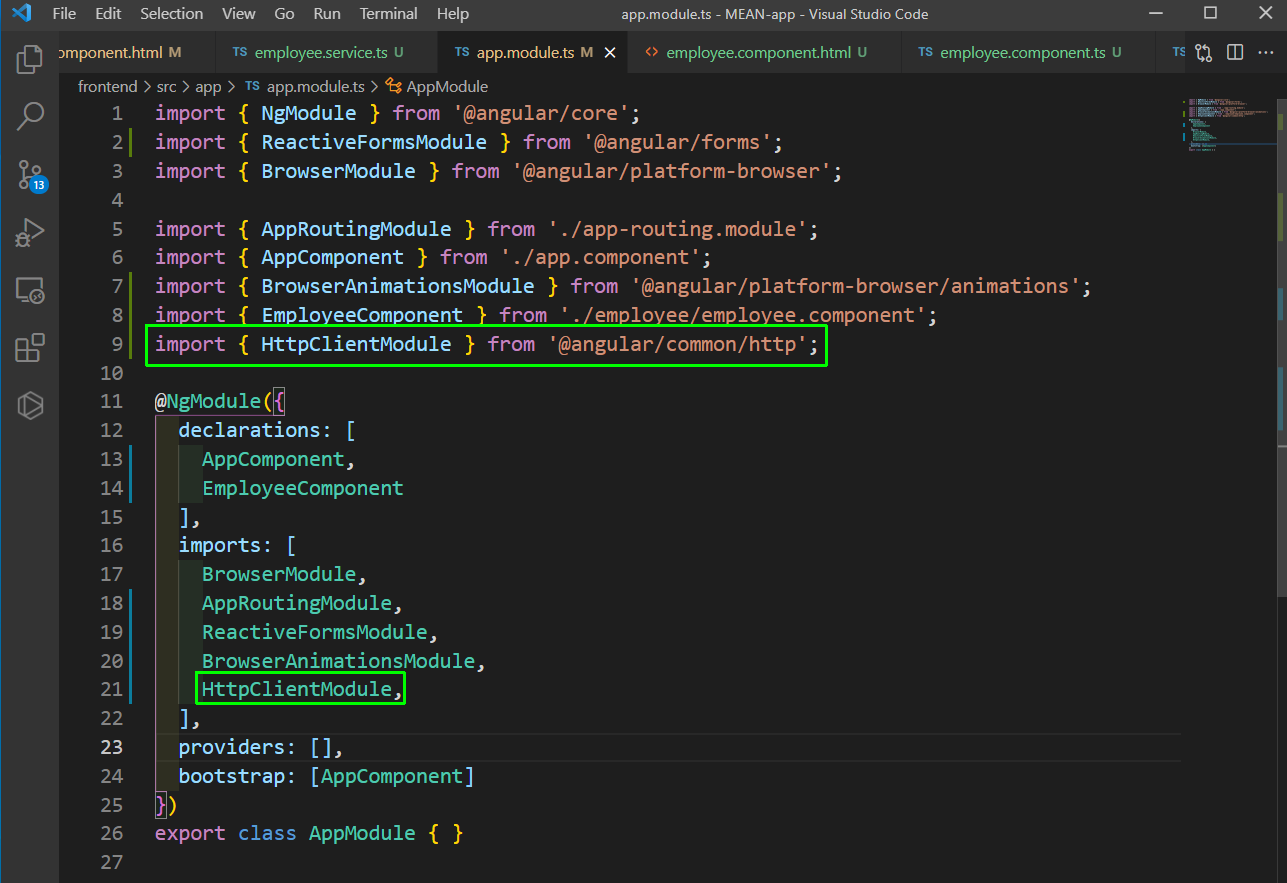Click the providers property on line 23
Screen dimensions: 1287x883
[x=232, y=747]
